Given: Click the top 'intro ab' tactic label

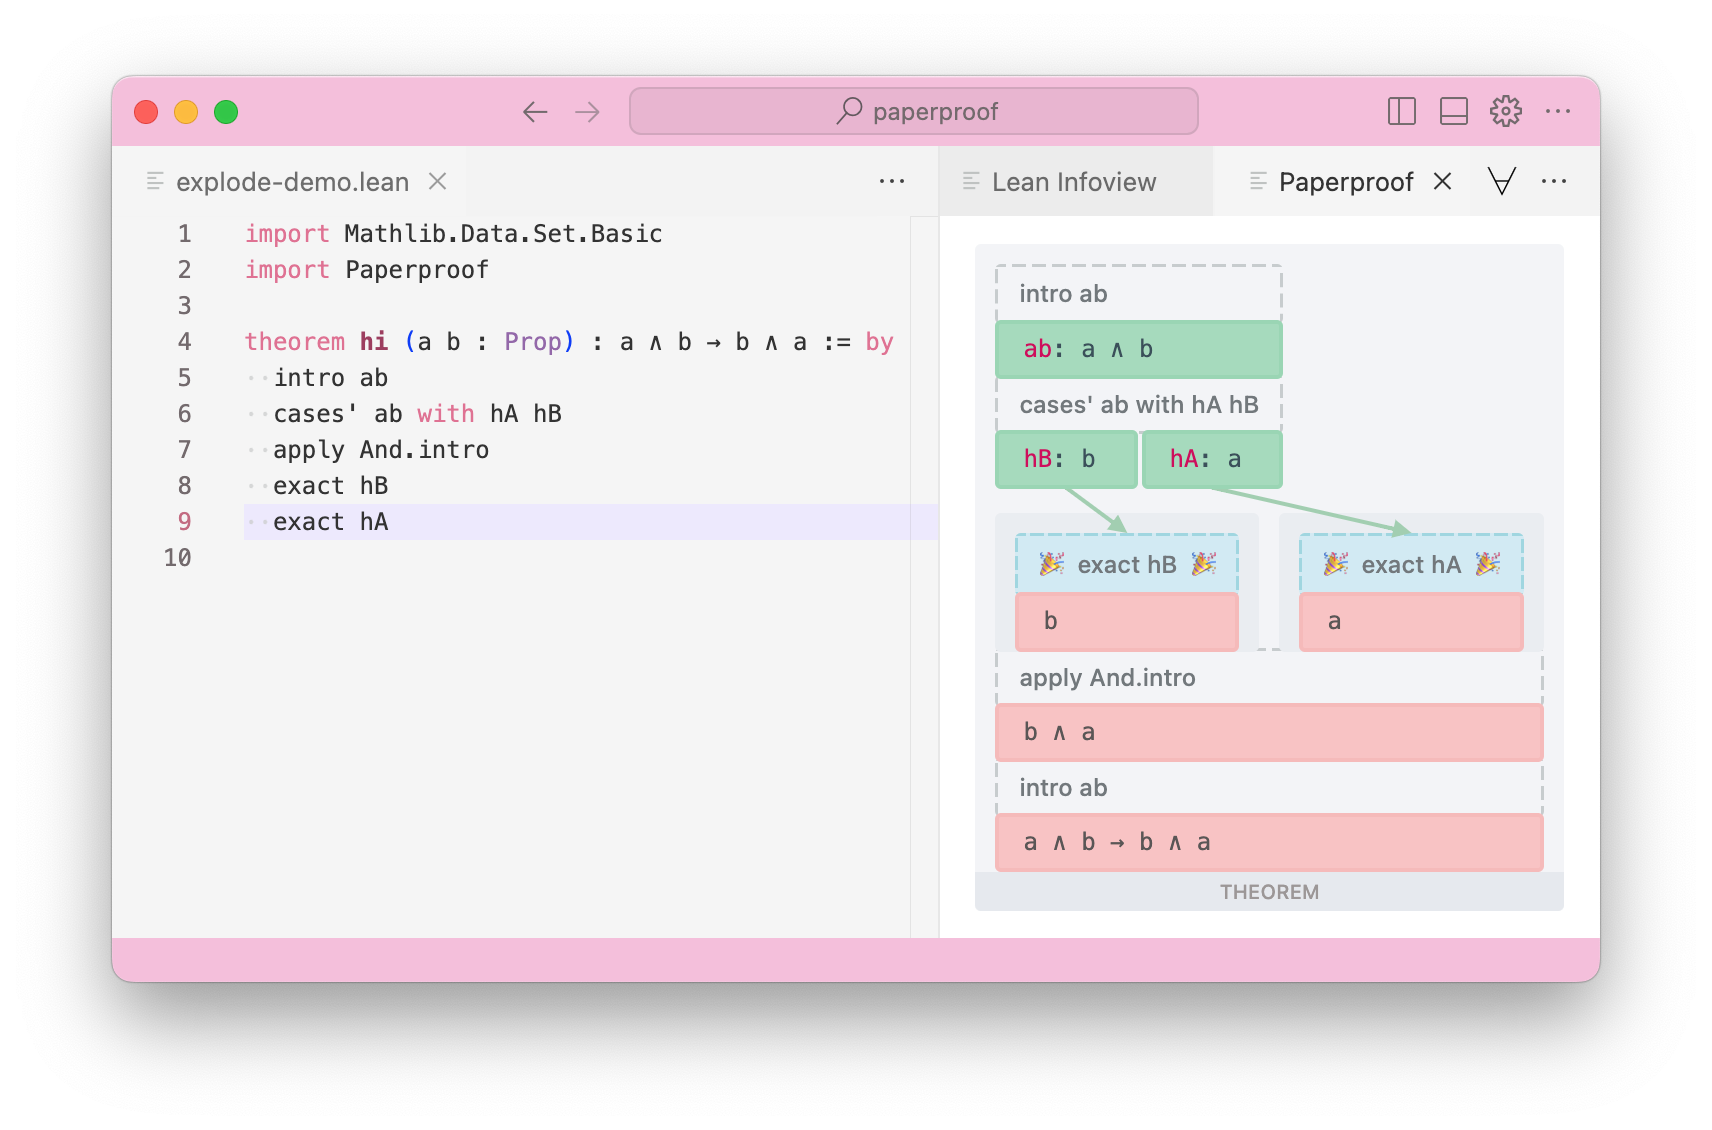Looking at the screenshot, I should (1063, 294).
